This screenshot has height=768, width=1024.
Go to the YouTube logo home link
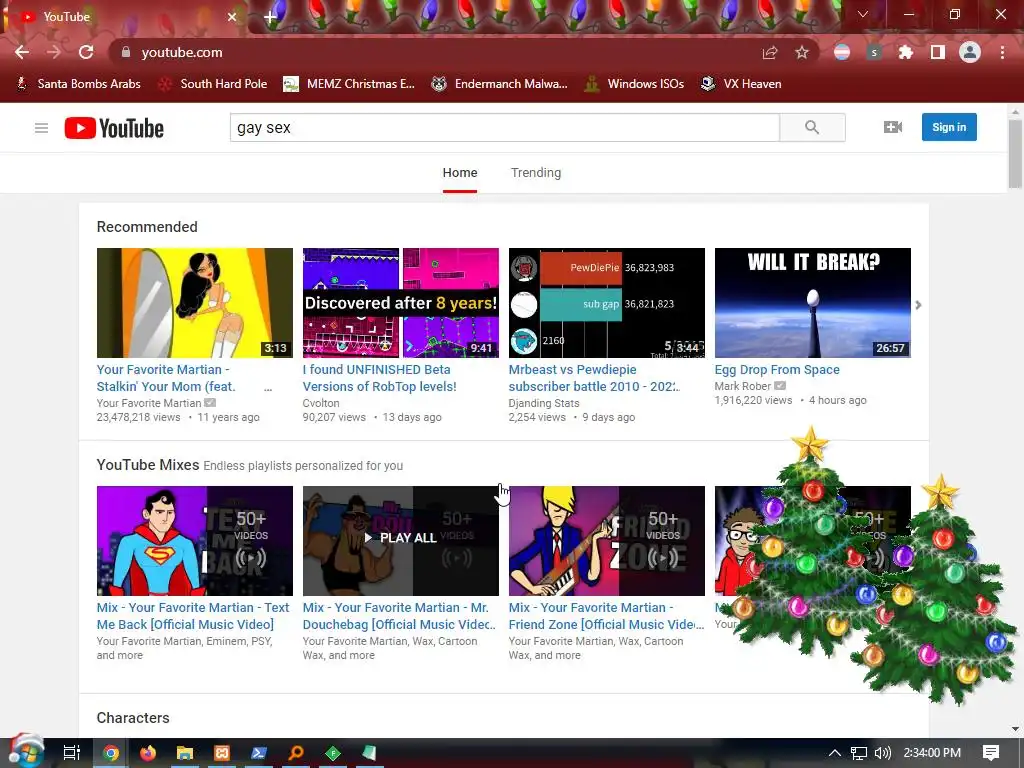[114, 128]
